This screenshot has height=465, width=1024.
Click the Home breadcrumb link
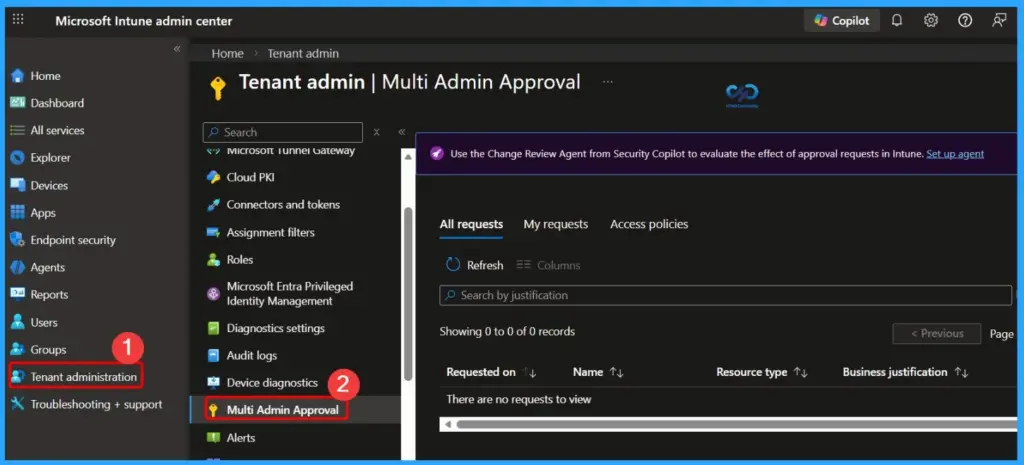[227, 54]
